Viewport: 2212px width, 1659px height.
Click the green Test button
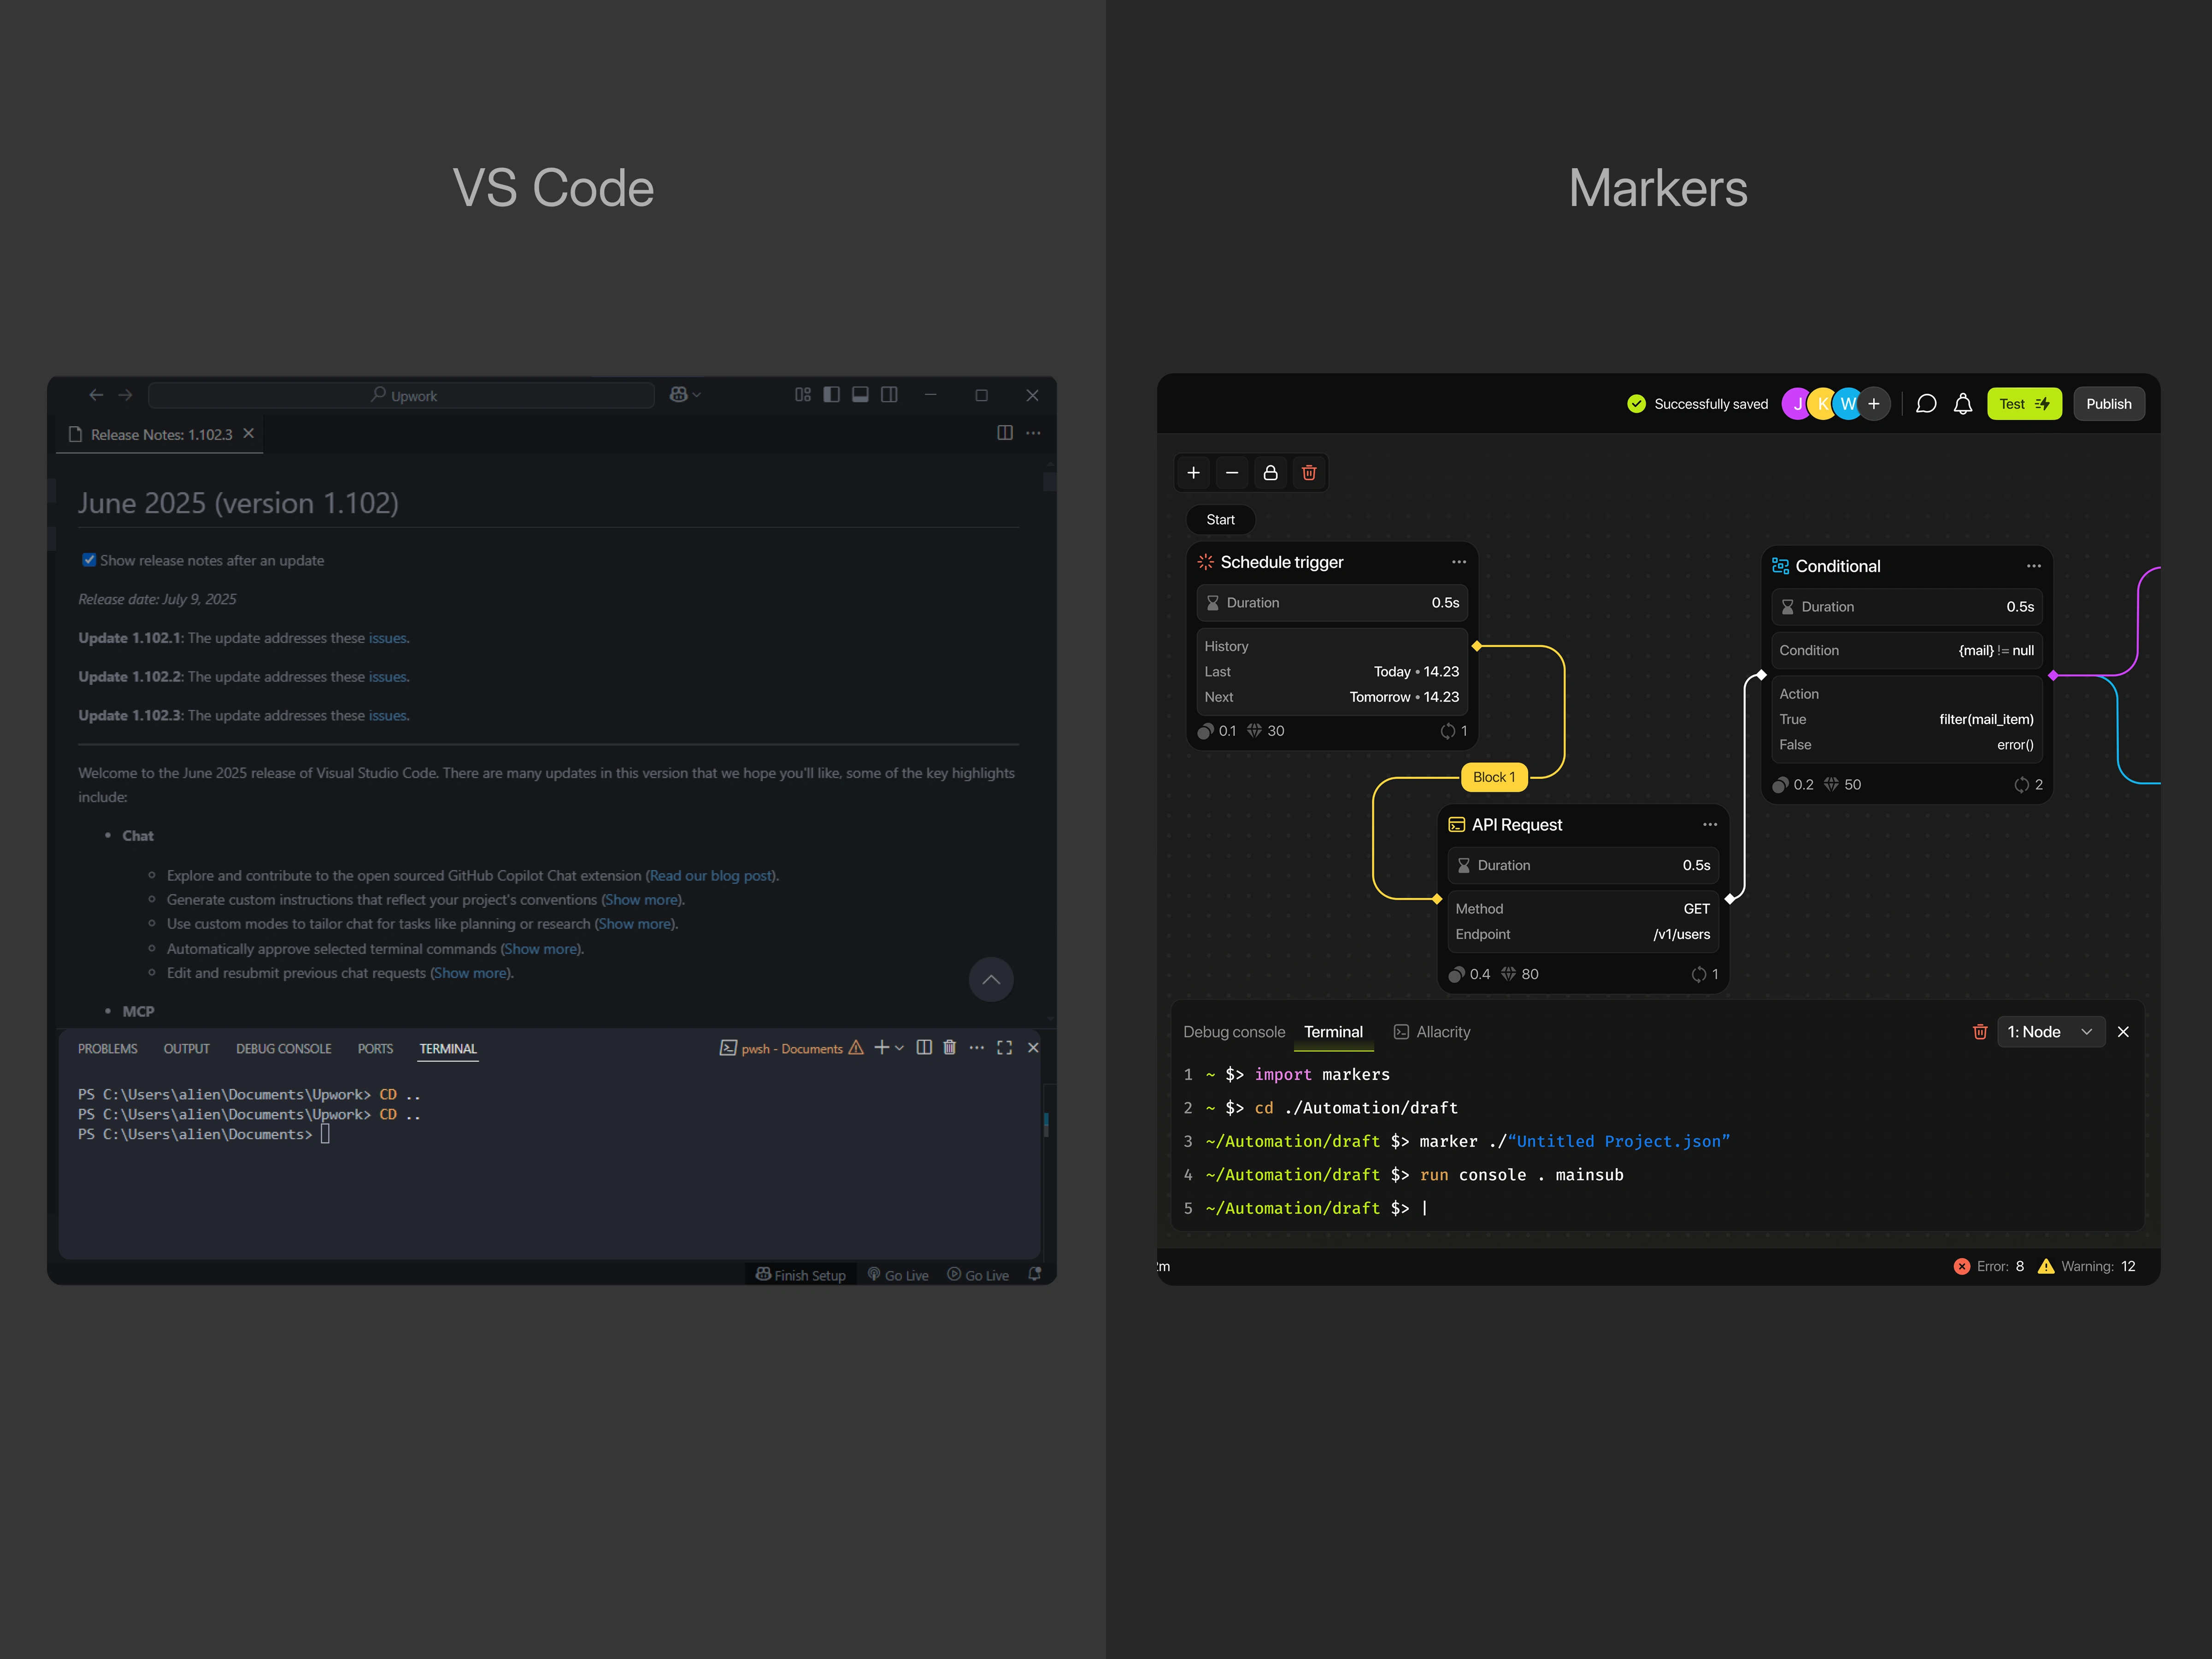2024,404
